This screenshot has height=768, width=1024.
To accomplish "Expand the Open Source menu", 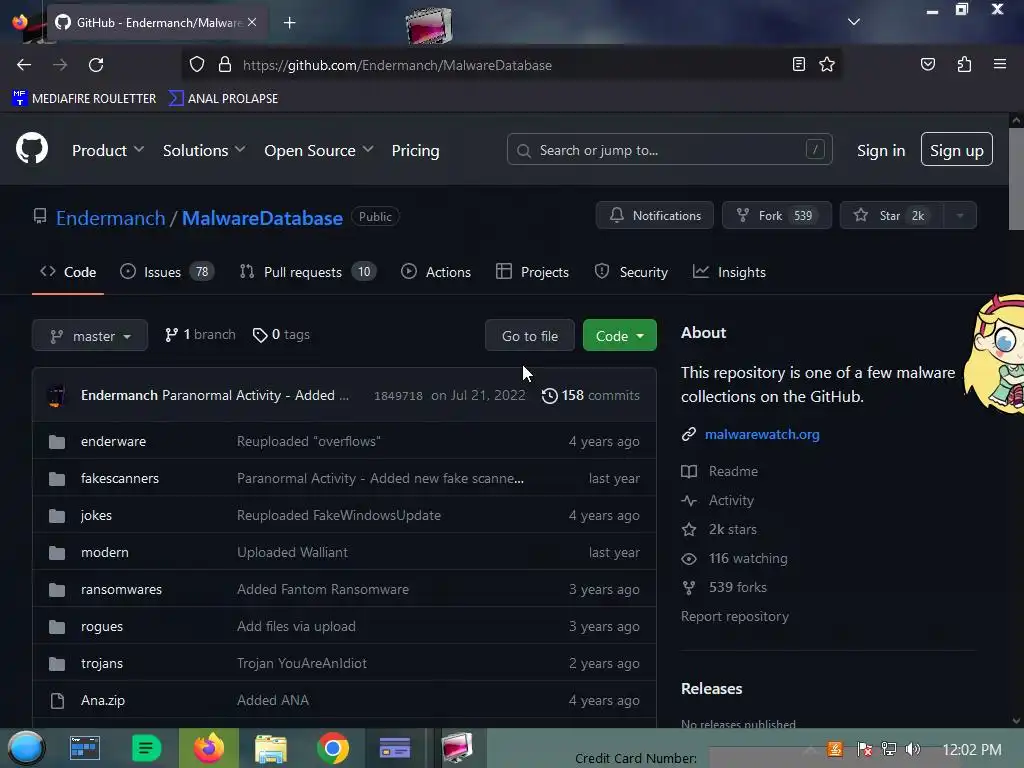I will point(319,150).
